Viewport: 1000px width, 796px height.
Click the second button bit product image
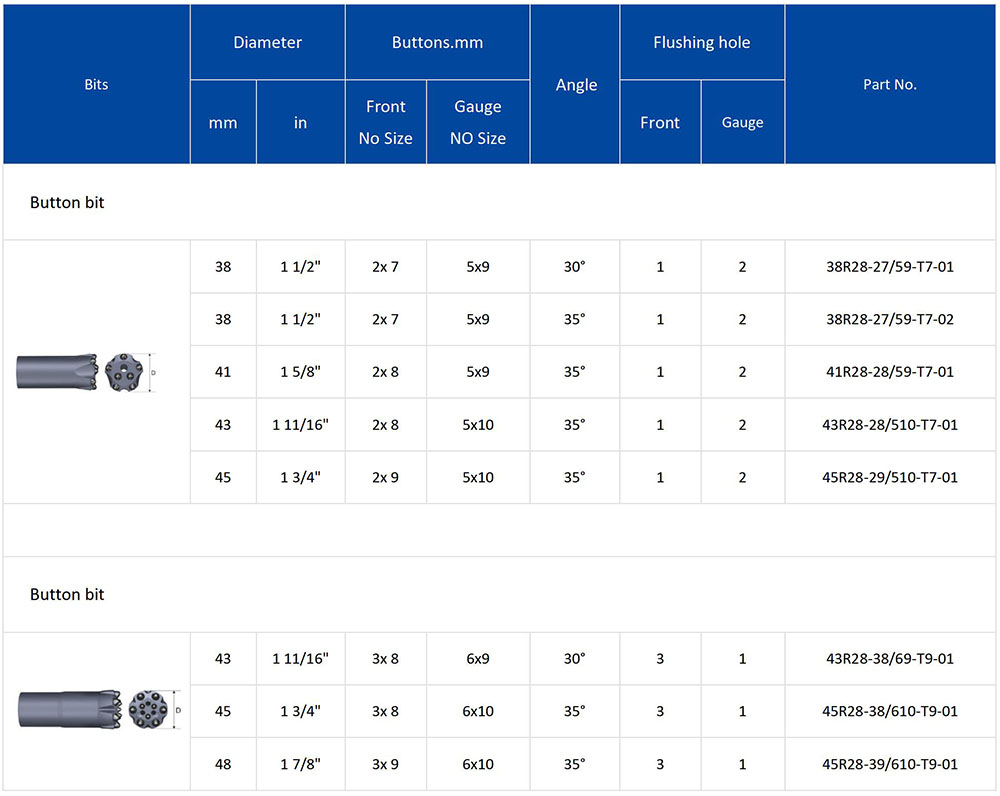tap(98, 710)
